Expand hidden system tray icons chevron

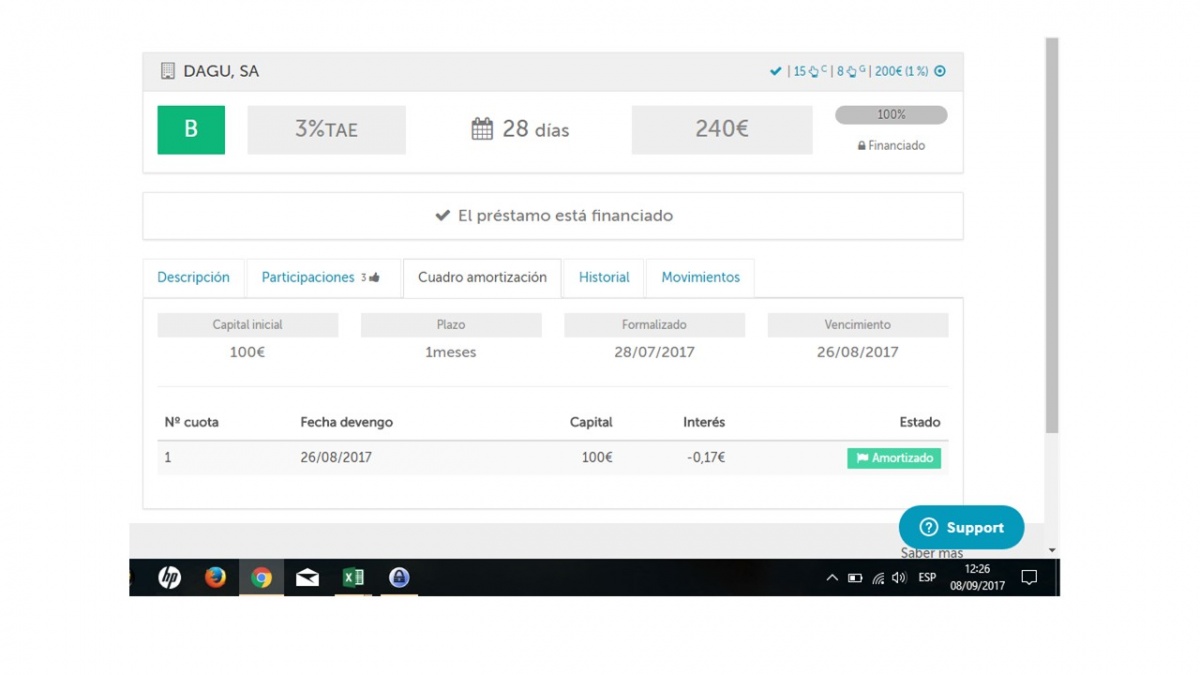tap(831, 577)
